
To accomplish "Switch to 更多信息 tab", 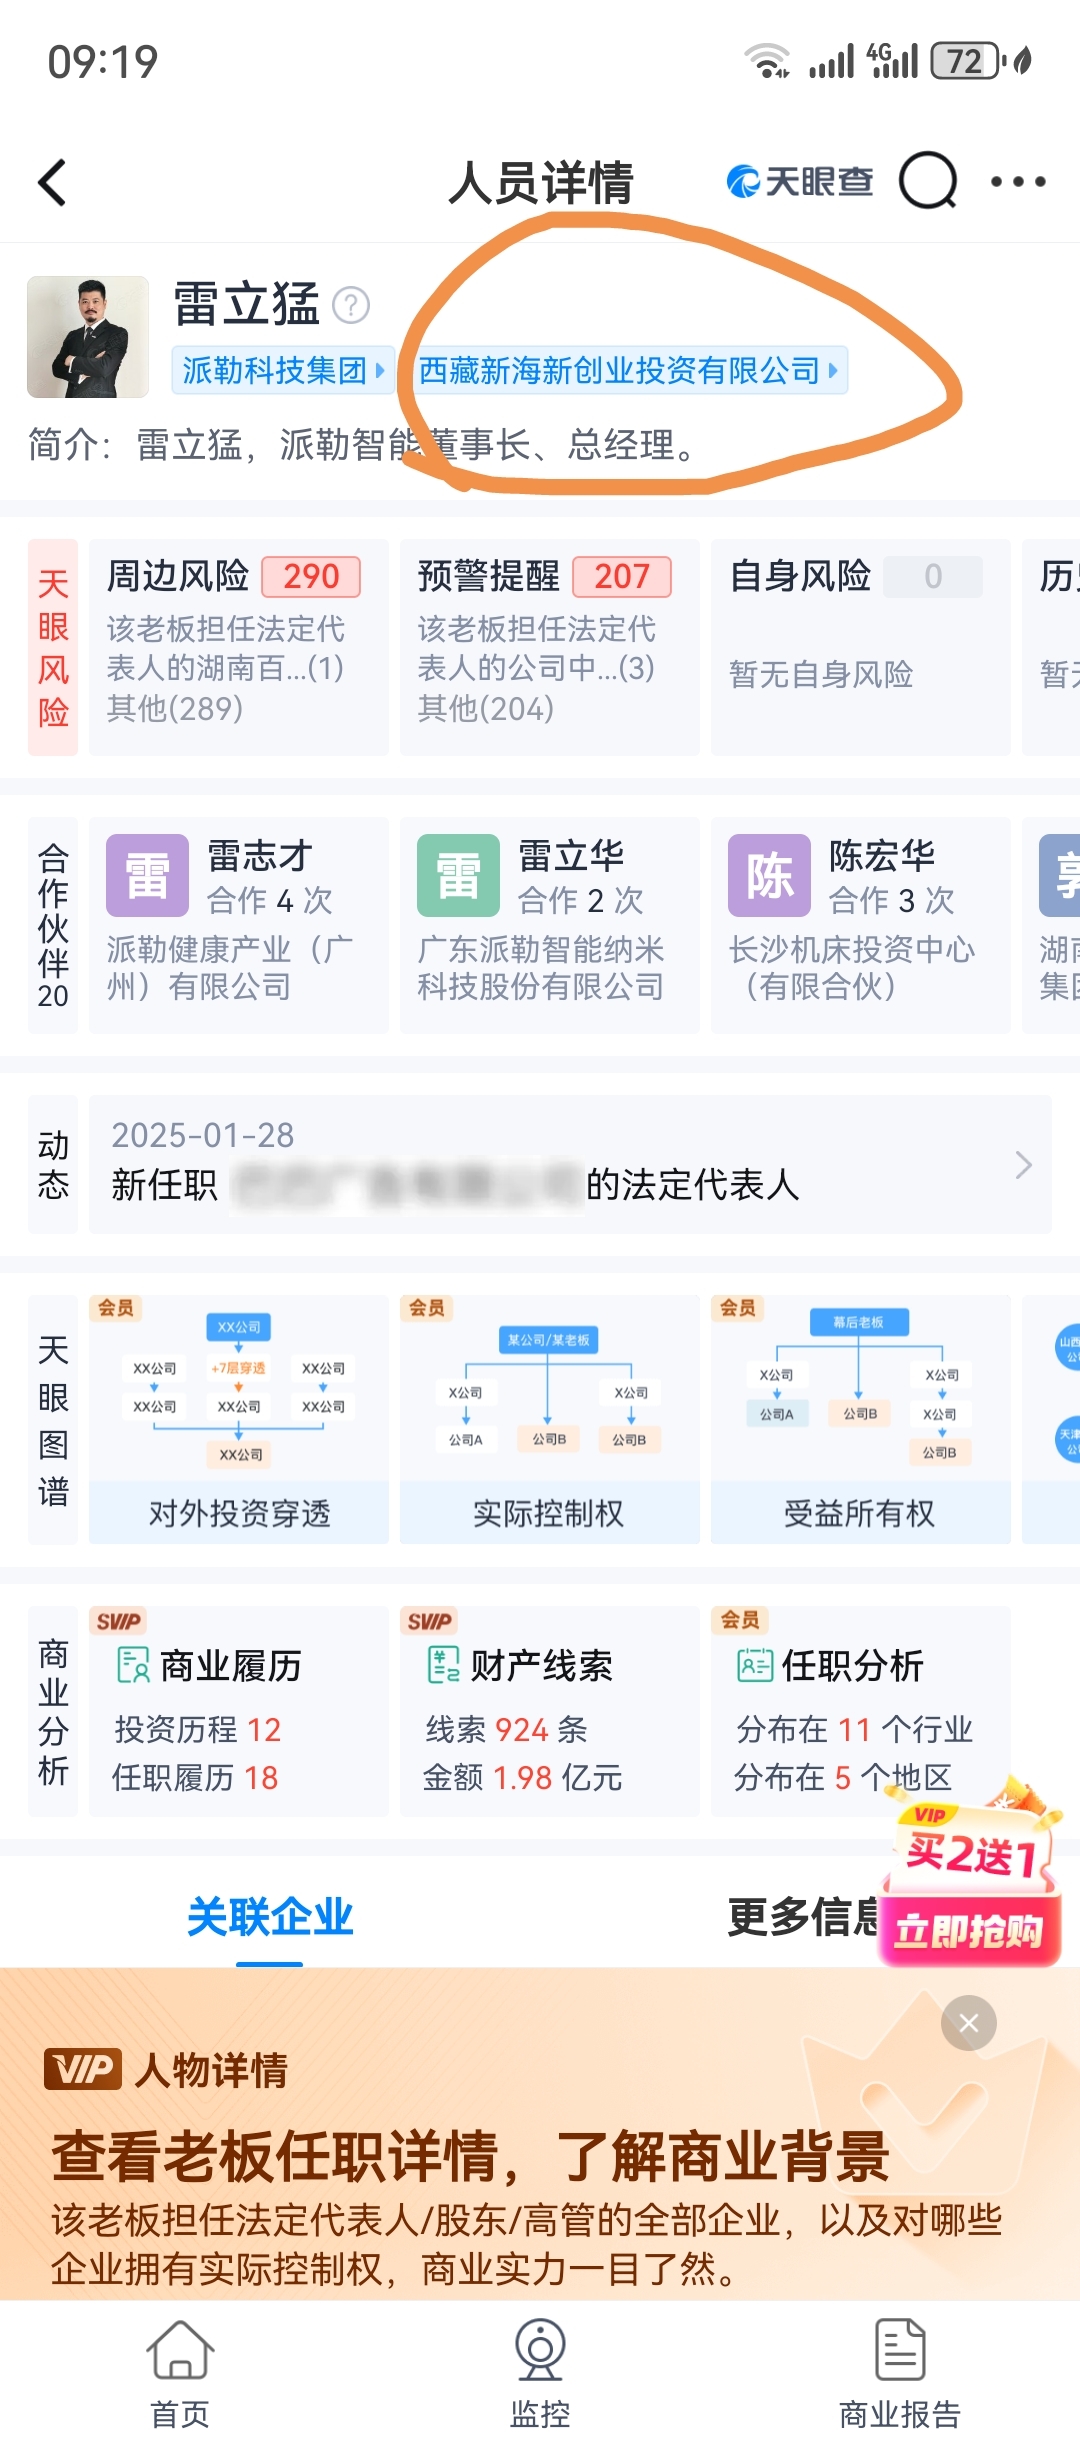I will point(805,1917).
